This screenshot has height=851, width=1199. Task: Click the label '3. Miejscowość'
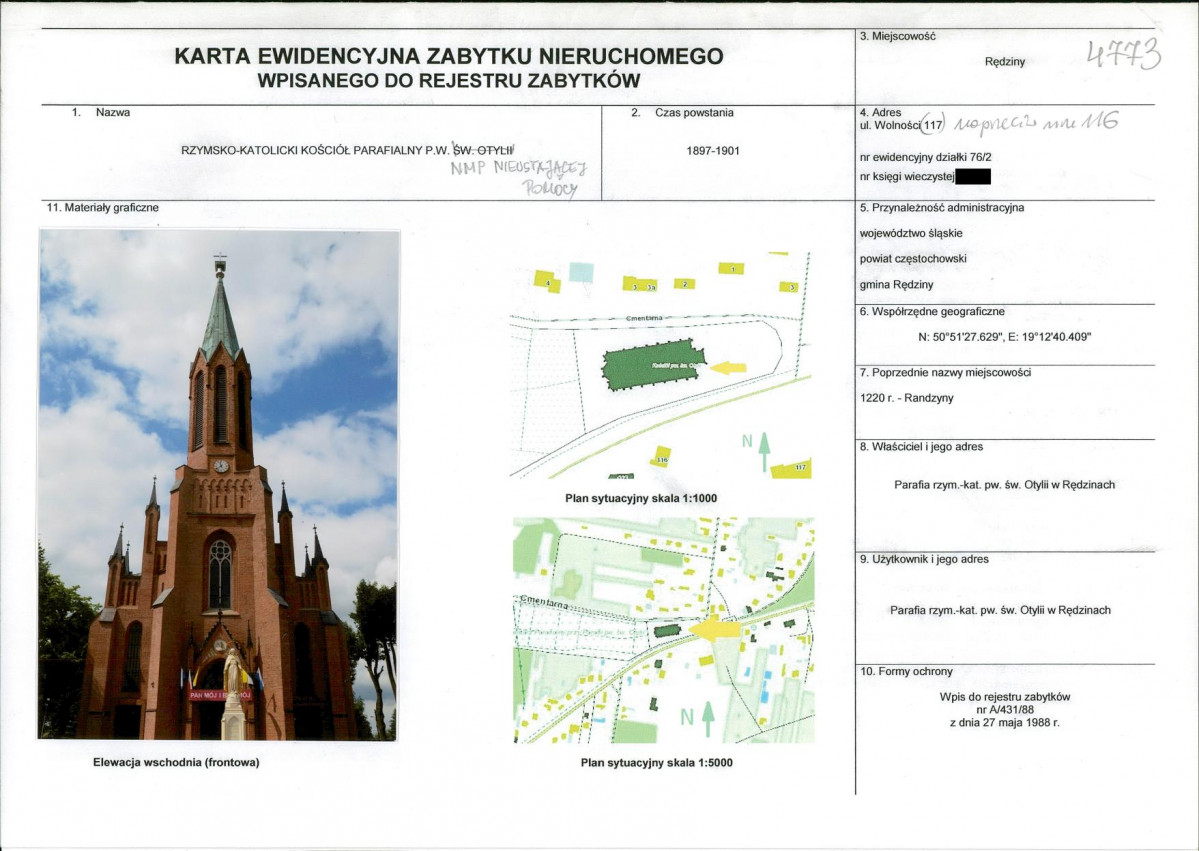click(897, 36)
